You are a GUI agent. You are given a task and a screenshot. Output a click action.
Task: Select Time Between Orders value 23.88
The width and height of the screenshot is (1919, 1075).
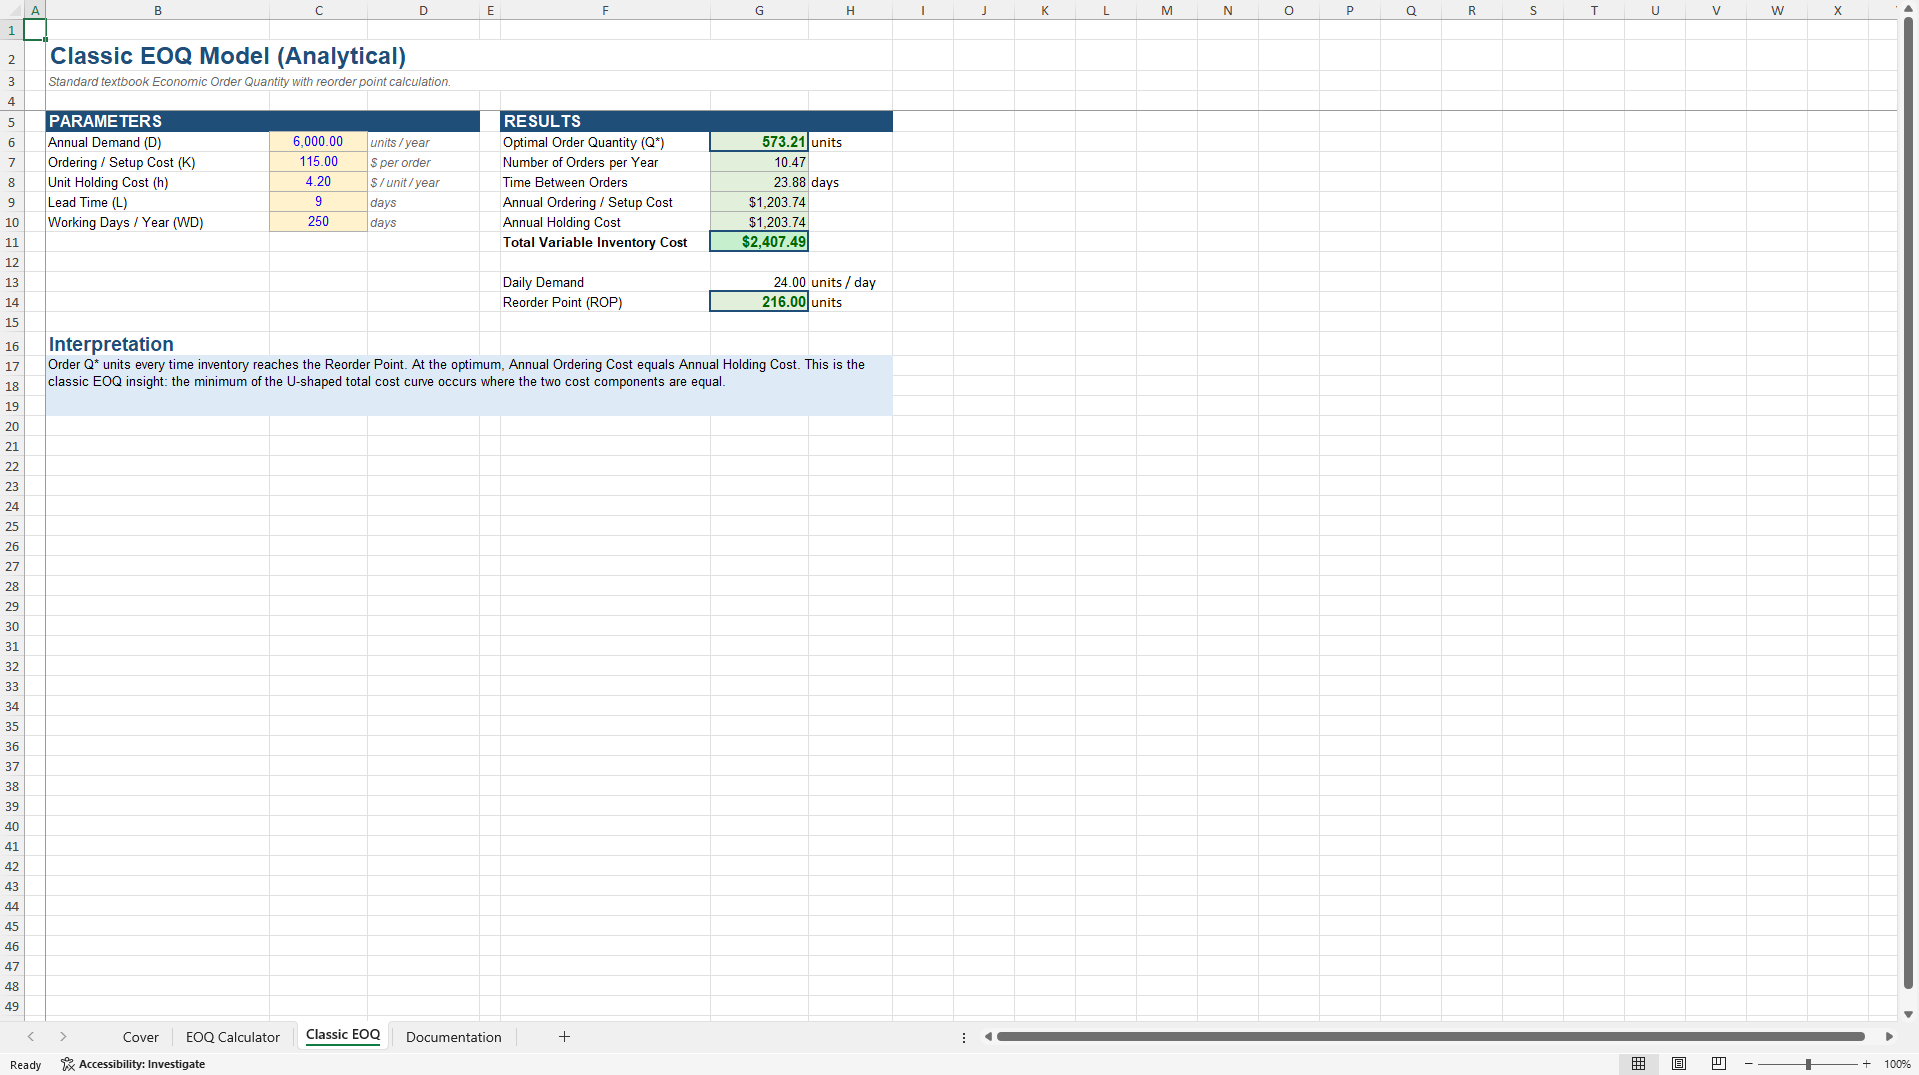759,182
